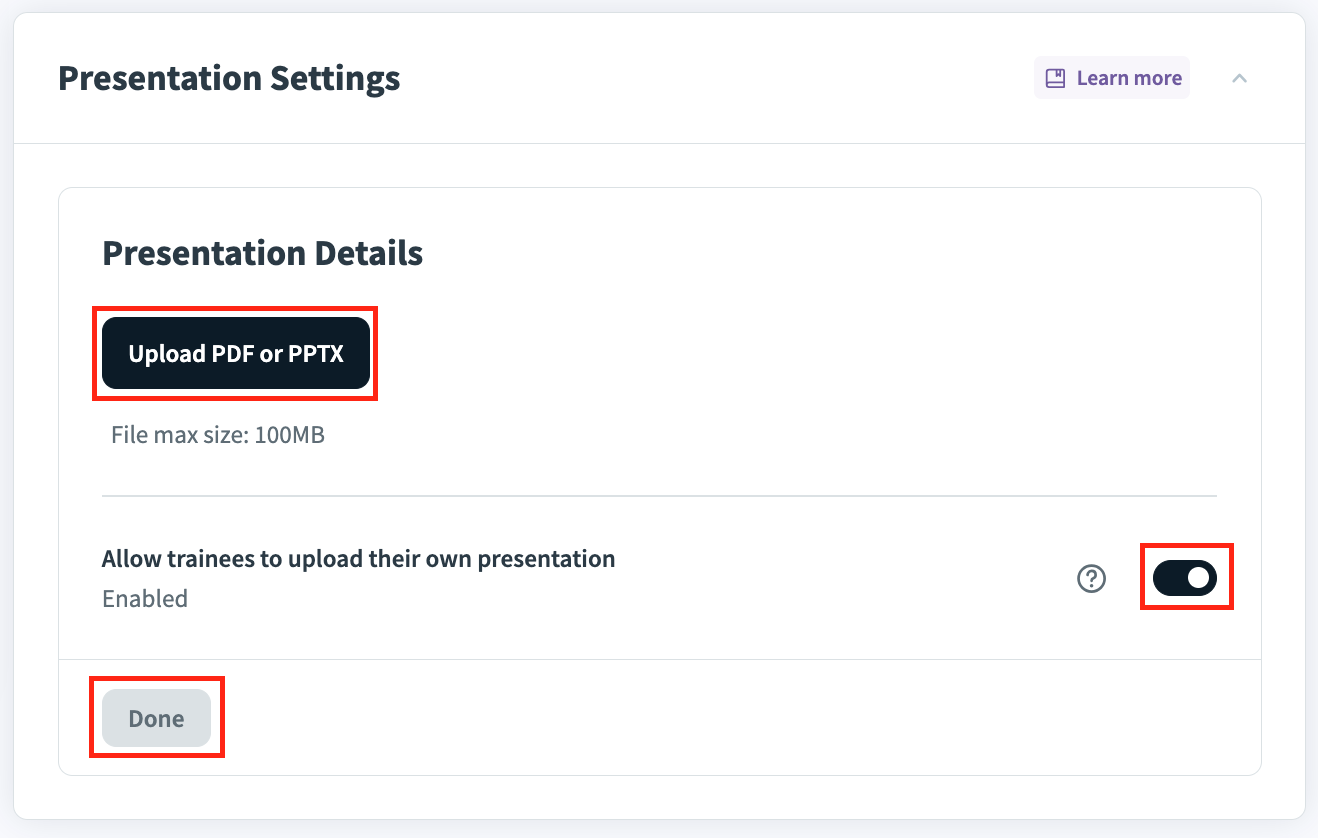This screenshot has width=1318, height=838.
Task: Open the Learn more link
Action: click(1112, 78)
